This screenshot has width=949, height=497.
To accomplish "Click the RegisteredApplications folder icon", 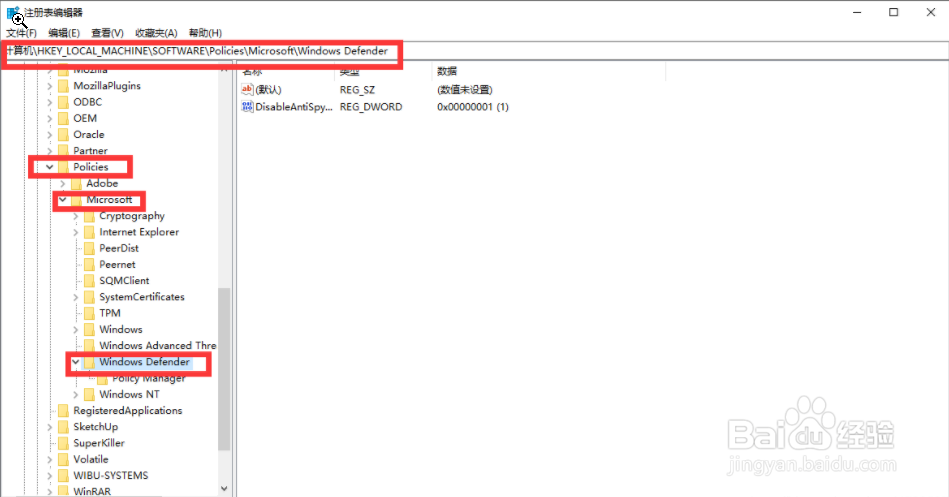I will [63, 410].
